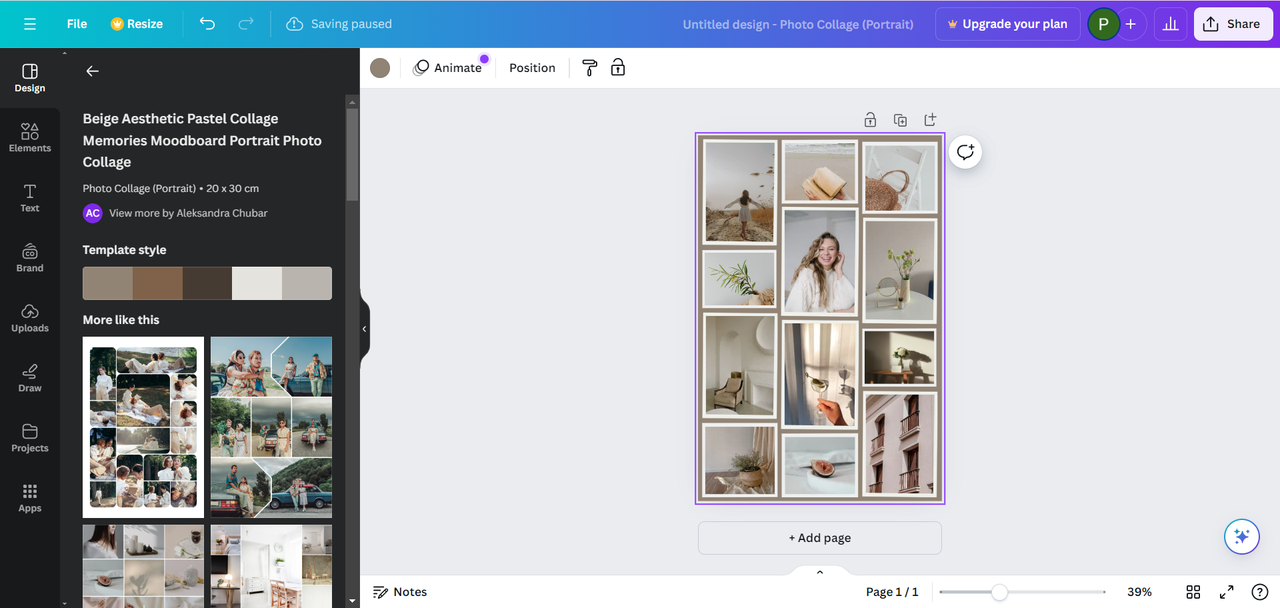1280x608 pixels.
Task: Add new page icon above canvas
Action: pyautogui.click(x=930, y=120)
